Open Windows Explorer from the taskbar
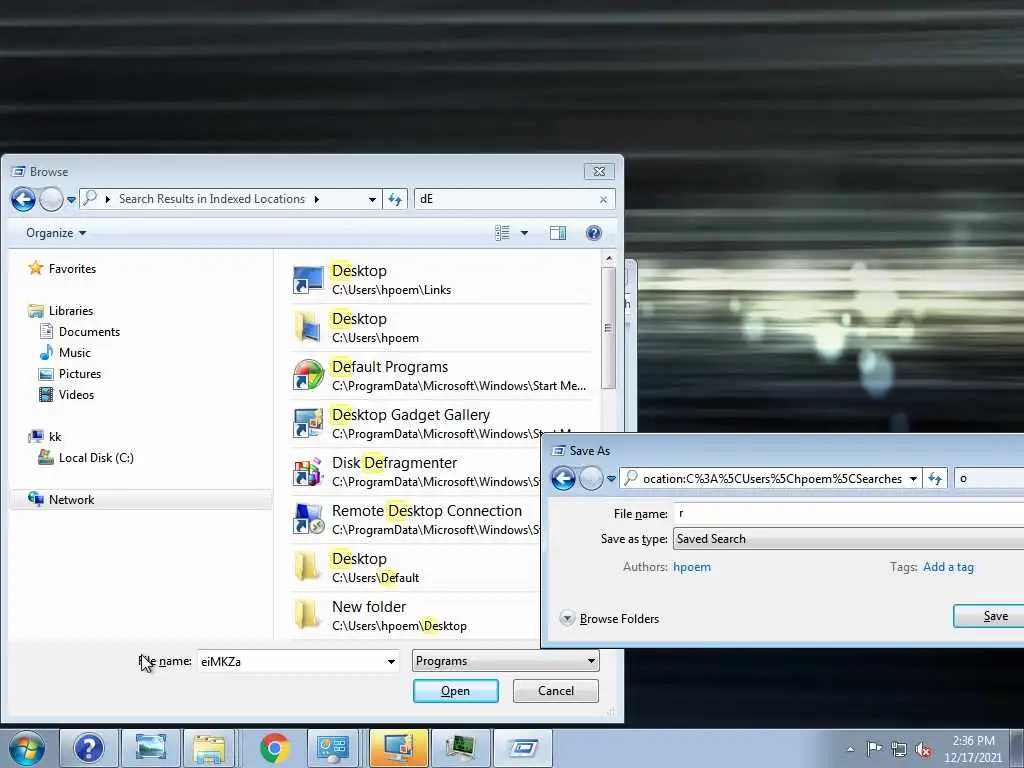The image size is (1024, 768). [209, 748]
